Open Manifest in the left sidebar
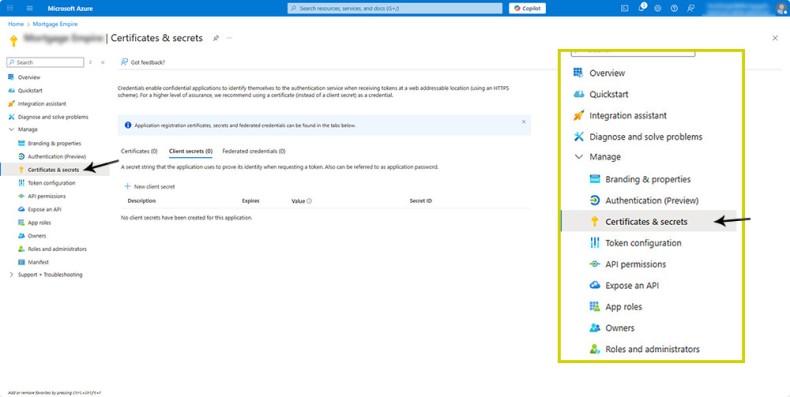 (38, 262)
